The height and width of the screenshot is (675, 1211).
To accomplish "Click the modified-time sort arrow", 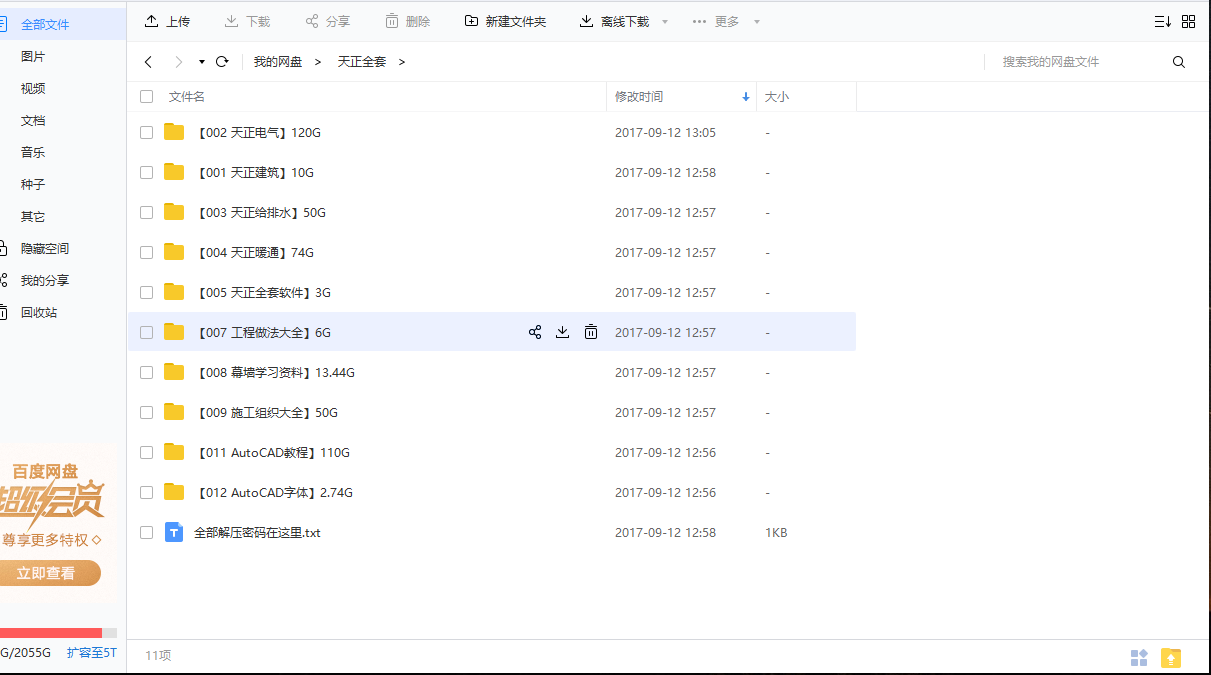I will click(x=745, y=97).
